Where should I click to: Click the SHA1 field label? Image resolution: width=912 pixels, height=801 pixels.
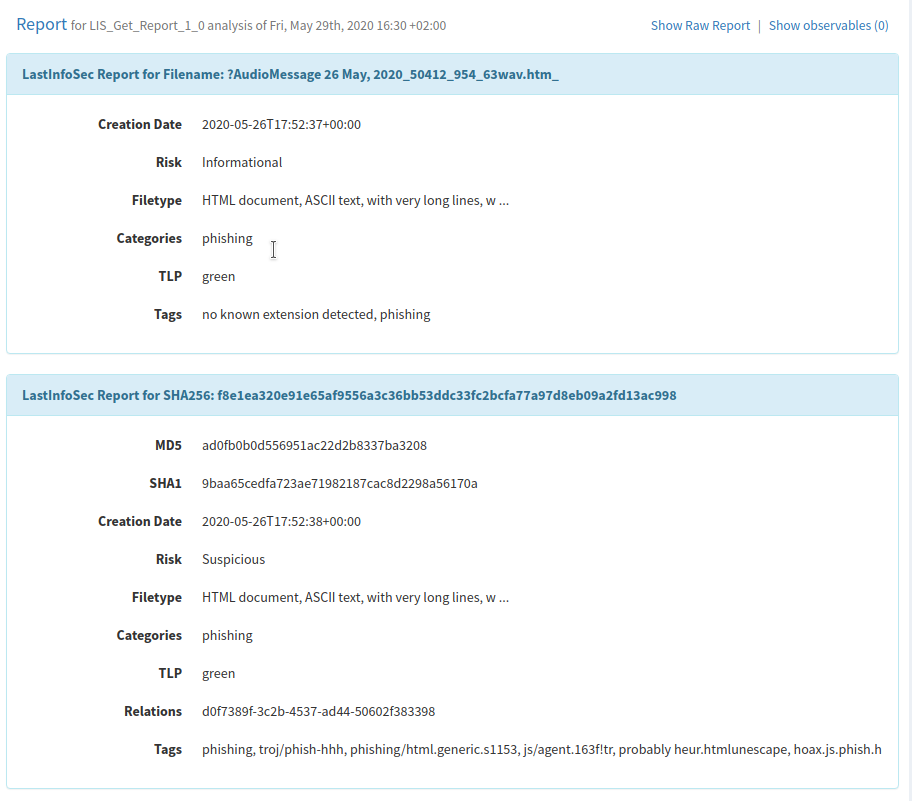[x=165, y=483]
